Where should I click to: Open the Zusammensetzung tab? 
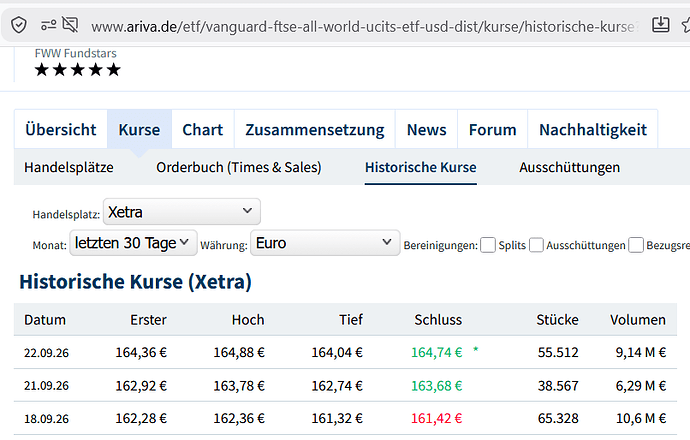click(x=315, y=129)
